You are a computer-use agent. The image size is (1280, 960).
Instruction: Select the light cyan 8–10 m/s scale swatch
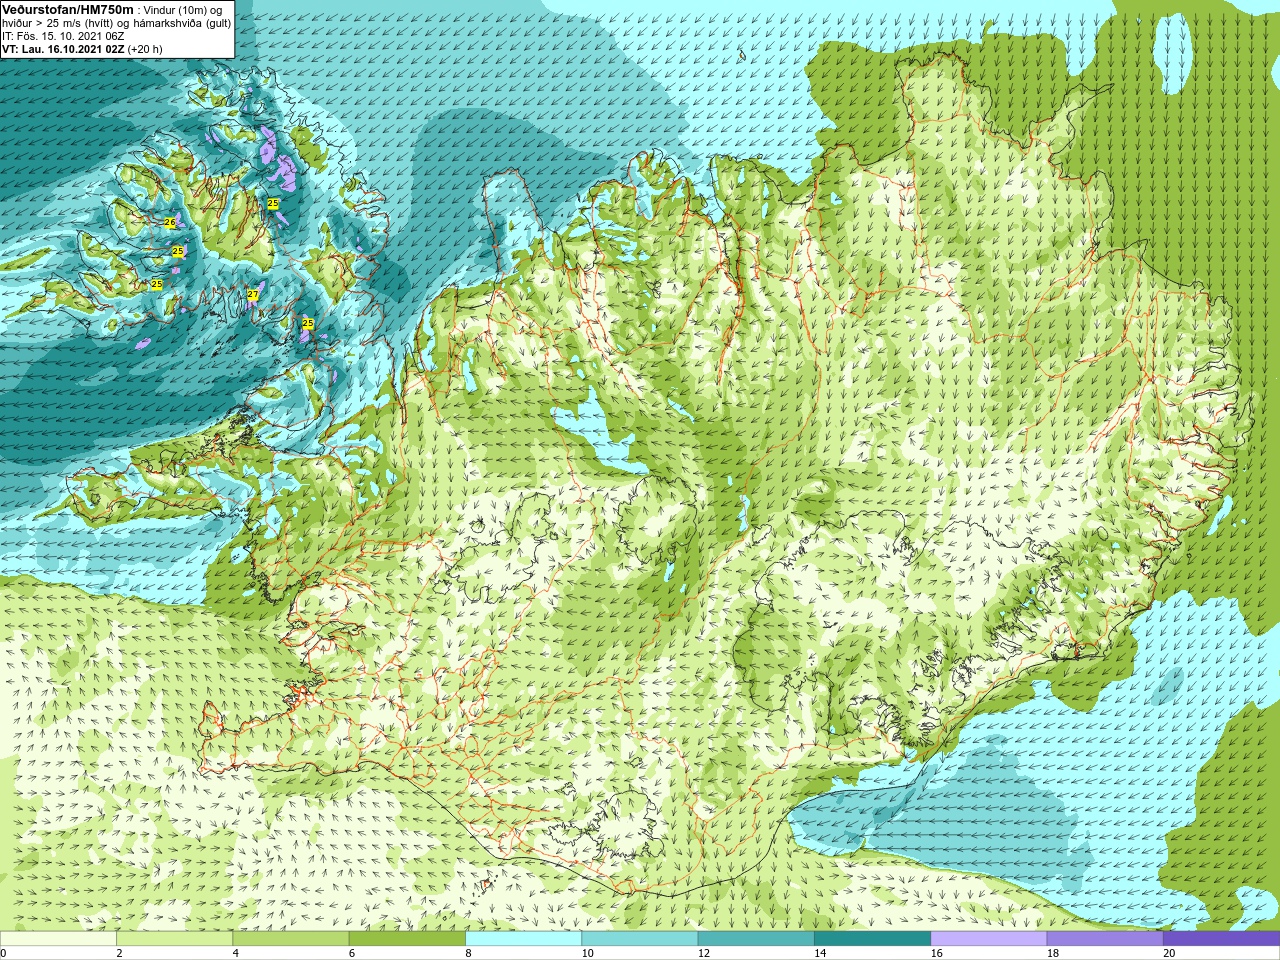coord(523,939)
